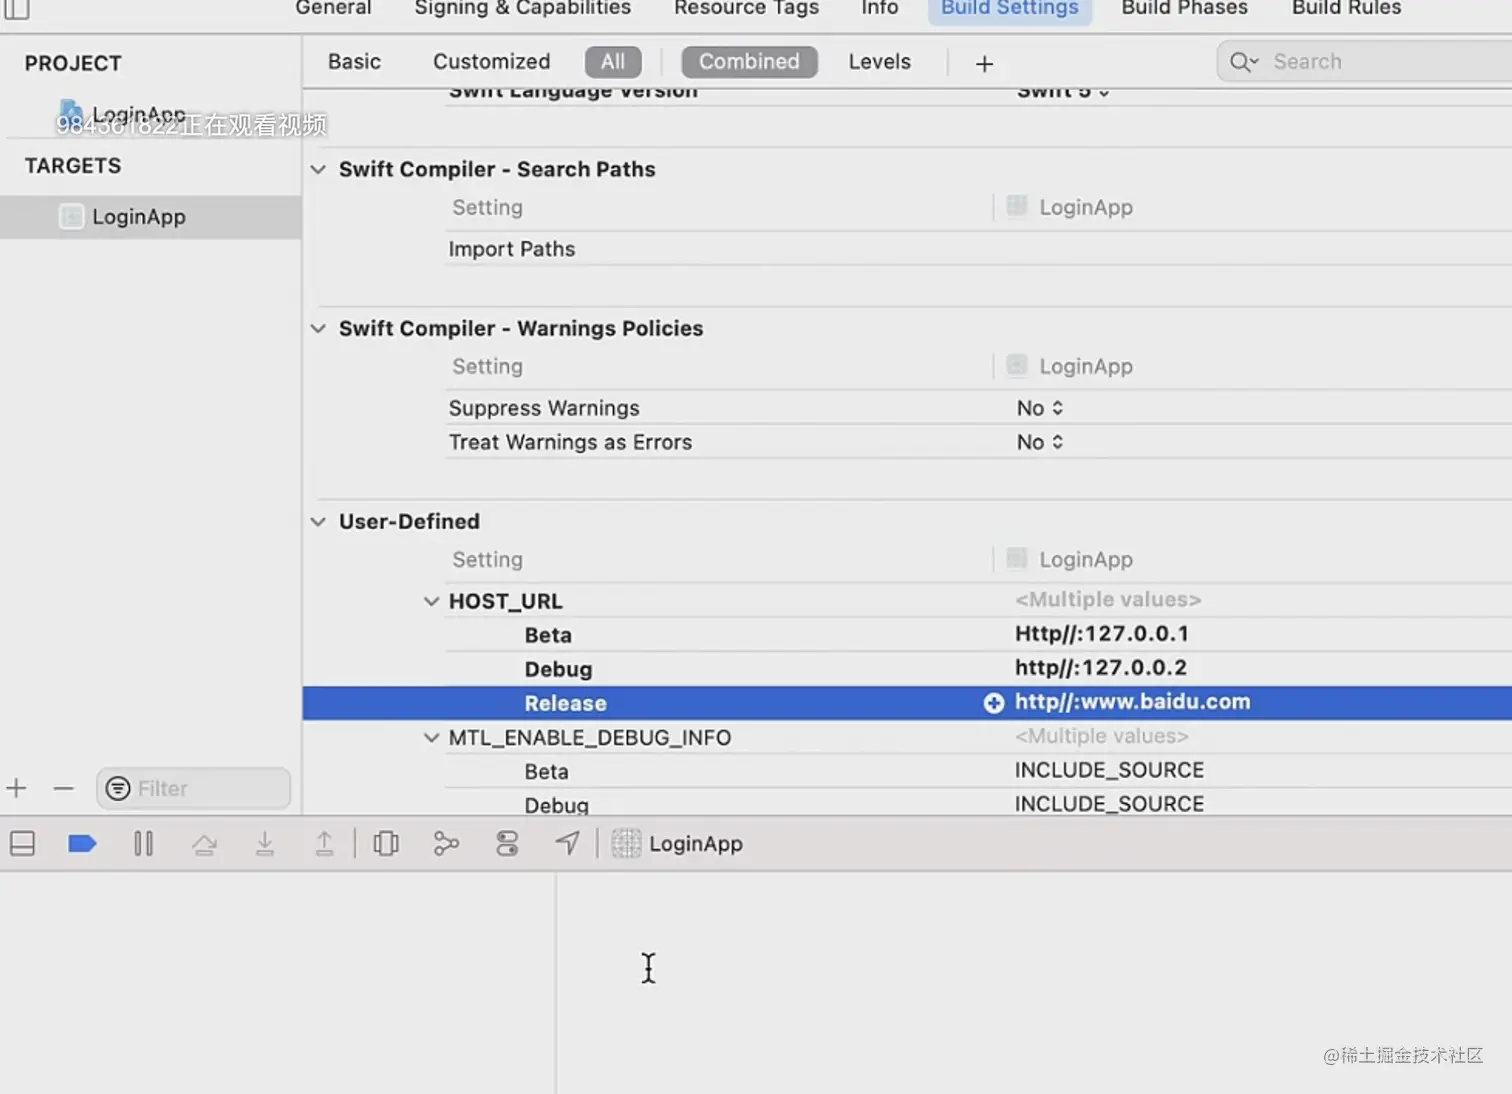Select LoginApp target in TARGETS list
Viewport: 1512px width, 1094px height.
[150, 217]
